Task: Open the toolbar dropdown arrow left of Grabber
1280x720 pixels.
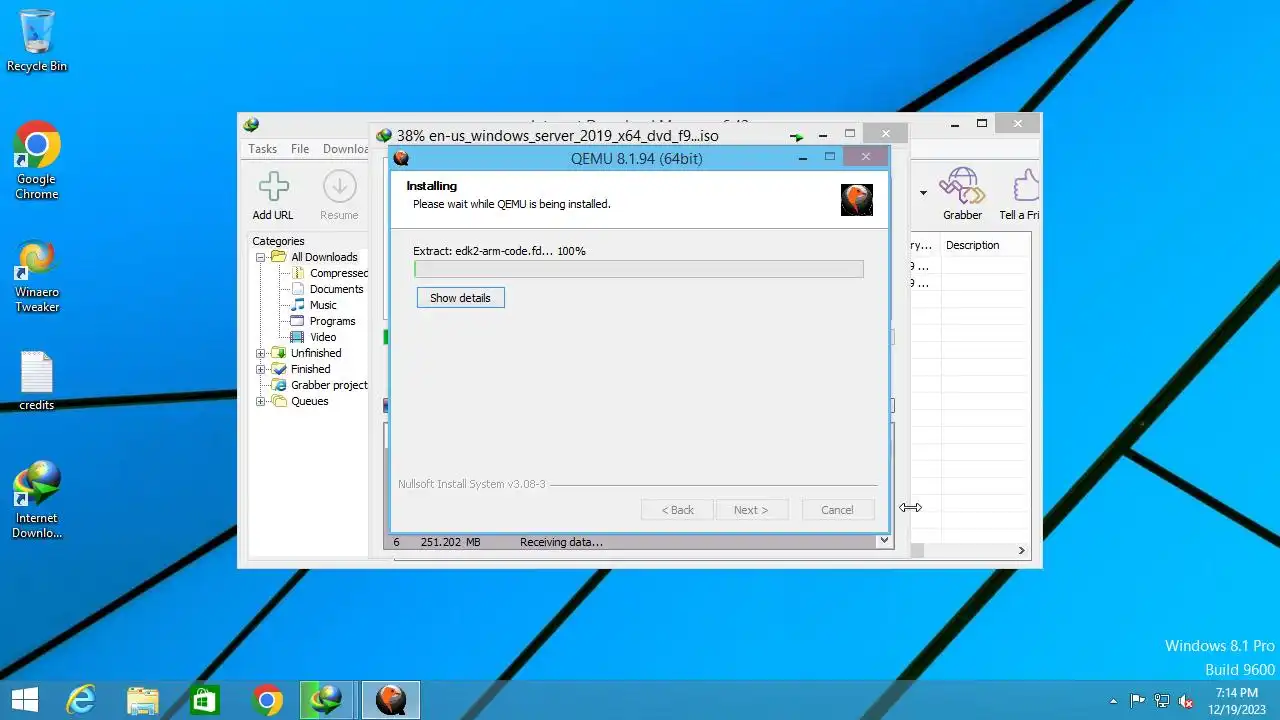Action: (923, 193)
